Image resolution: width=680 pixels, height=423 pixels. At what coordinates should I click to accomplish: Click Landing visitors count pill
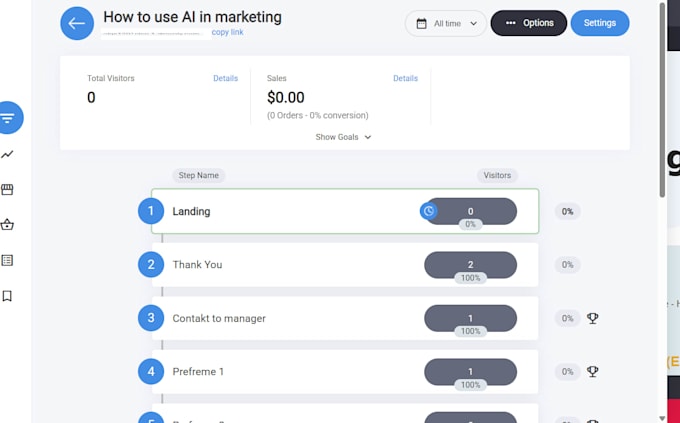tap(471, 211)
